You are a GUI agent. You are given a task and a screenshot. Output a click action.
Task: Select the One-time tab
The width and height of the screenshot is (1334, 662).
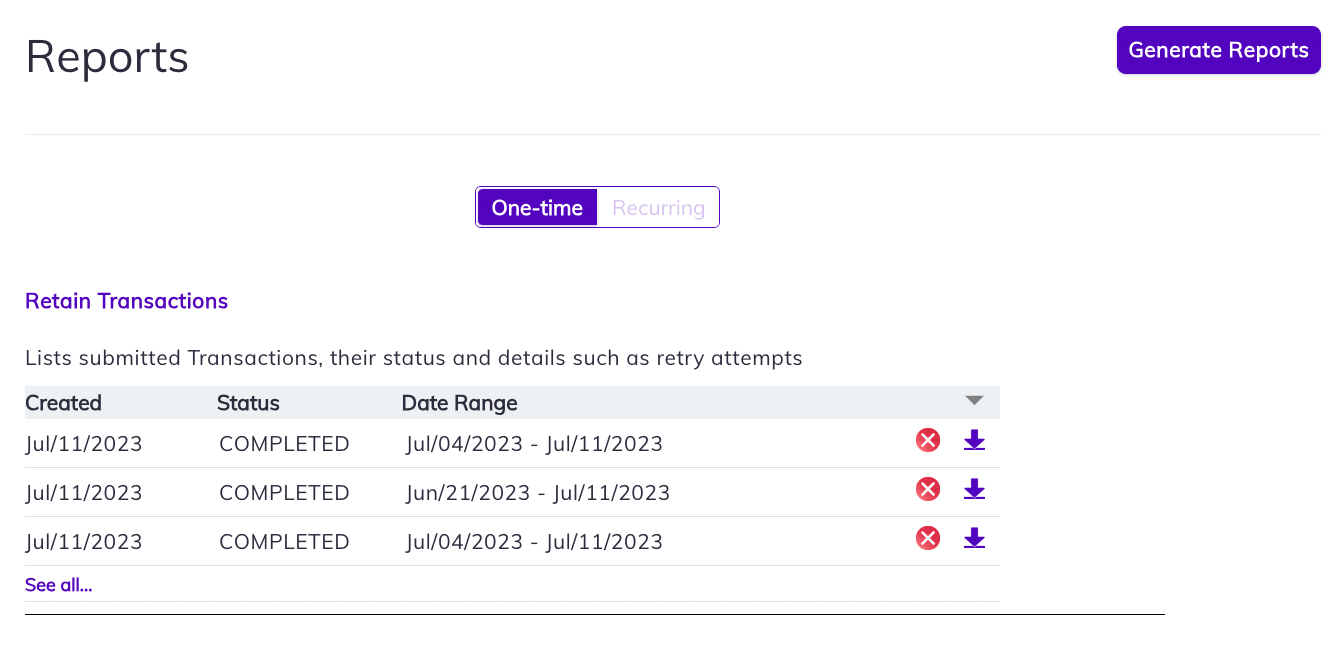537,208
